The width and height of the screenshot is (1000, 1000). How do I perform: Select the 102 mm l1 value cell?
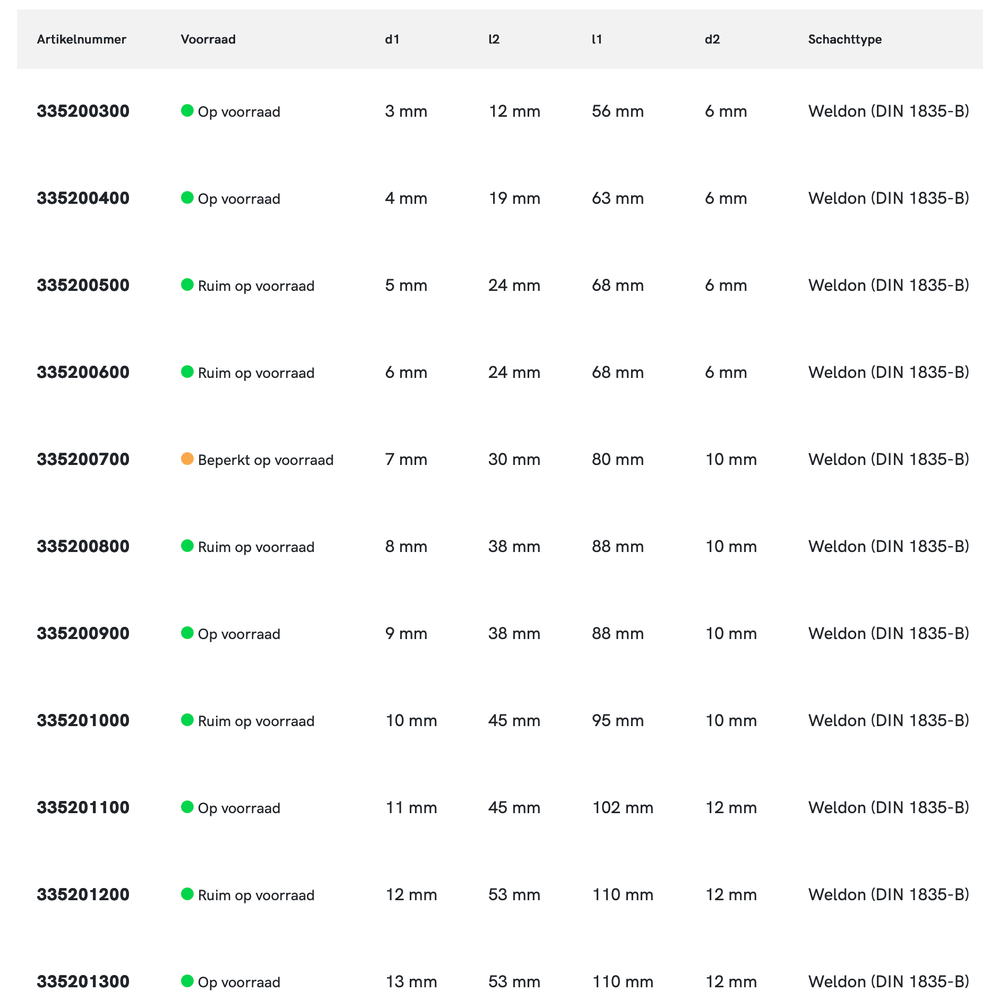click(622, 808)
